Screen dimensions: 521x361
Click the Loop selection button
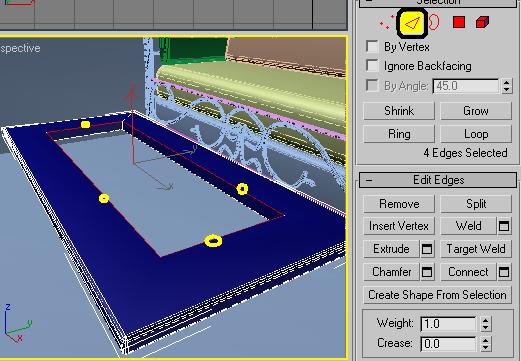click(476, 134)
